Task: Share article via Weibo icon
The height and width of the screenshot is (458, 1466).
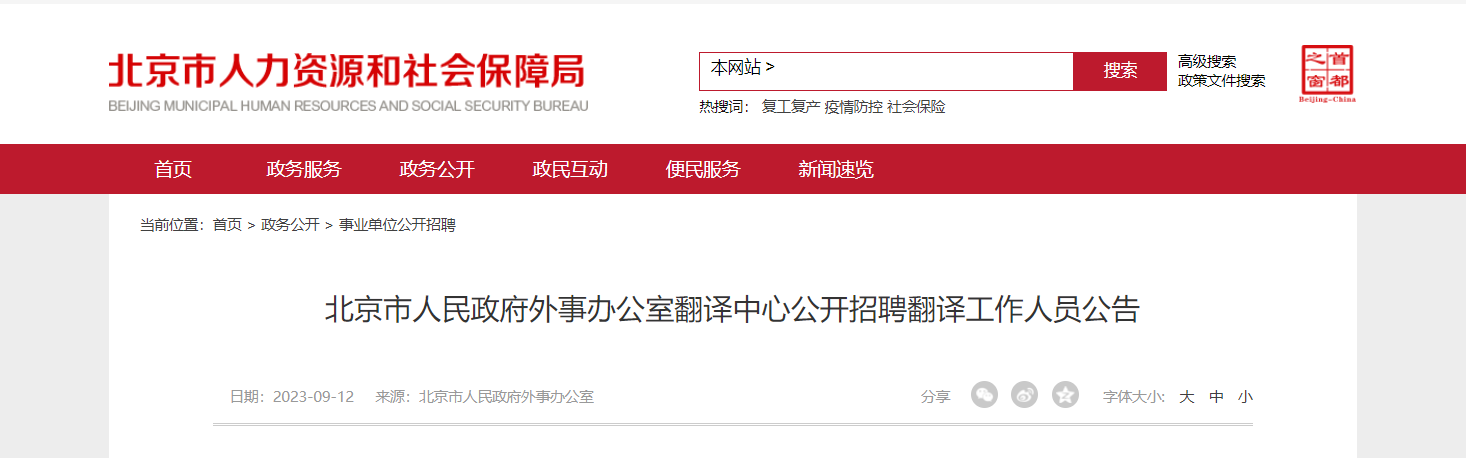Action: tap(1025, 395)
